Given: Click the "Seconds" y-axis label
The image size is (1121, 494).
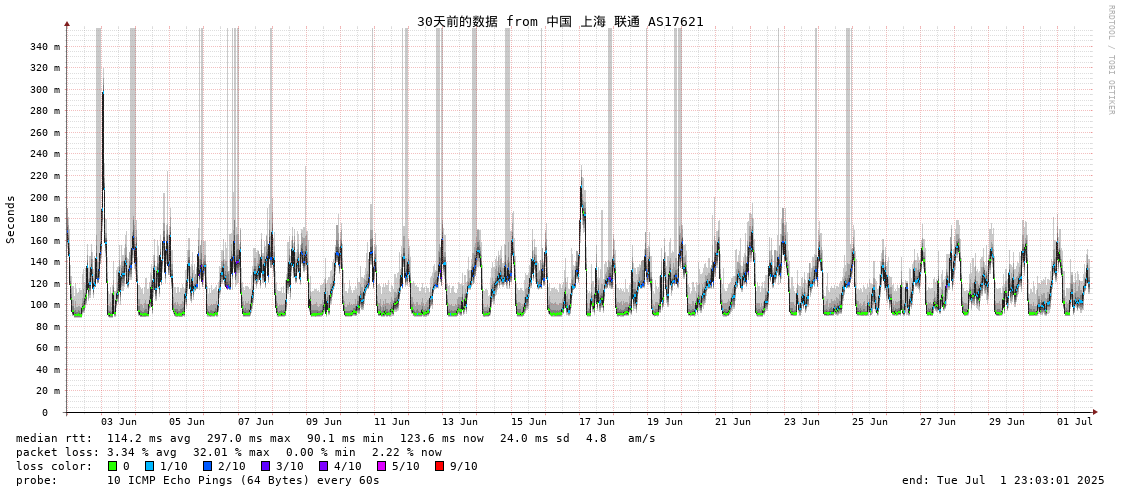Looking at the screenshot, I should (11, 219).
